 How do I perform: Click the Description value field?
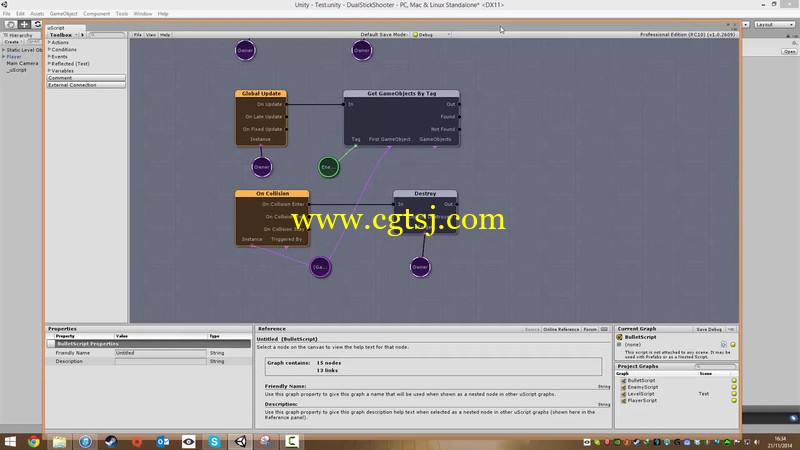click(x=161, y=361)
